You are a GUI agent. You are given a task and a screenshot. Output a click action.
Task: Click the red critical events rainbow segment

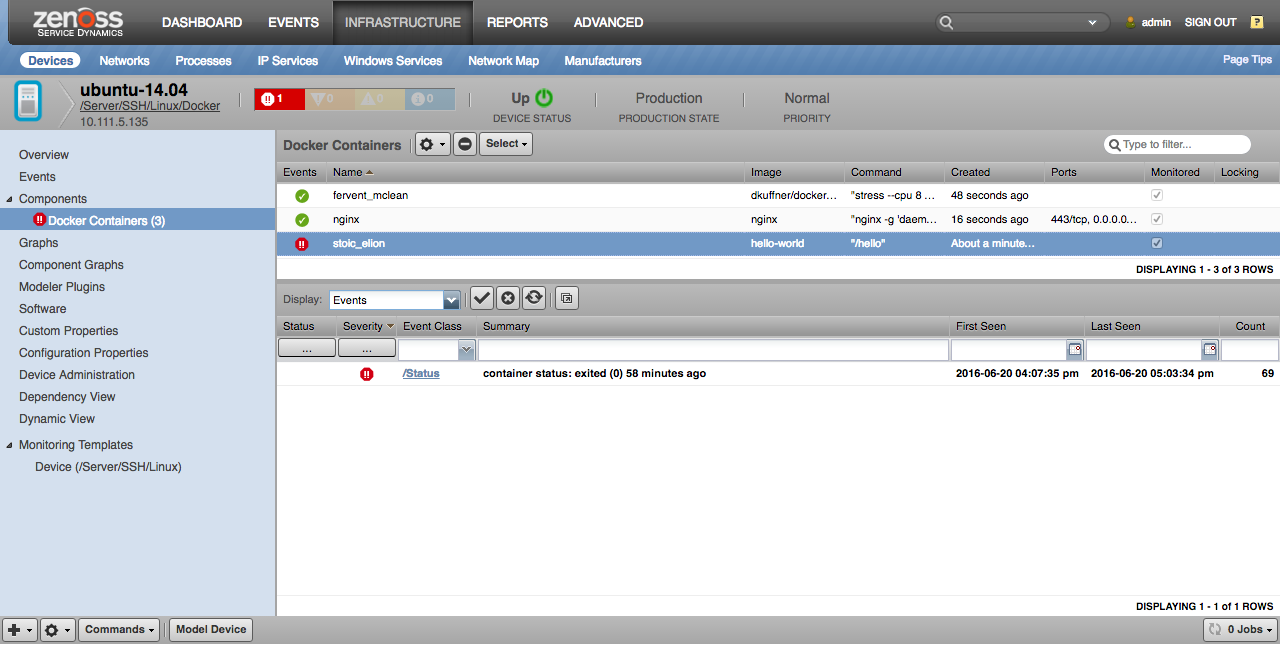coord(280,99)
